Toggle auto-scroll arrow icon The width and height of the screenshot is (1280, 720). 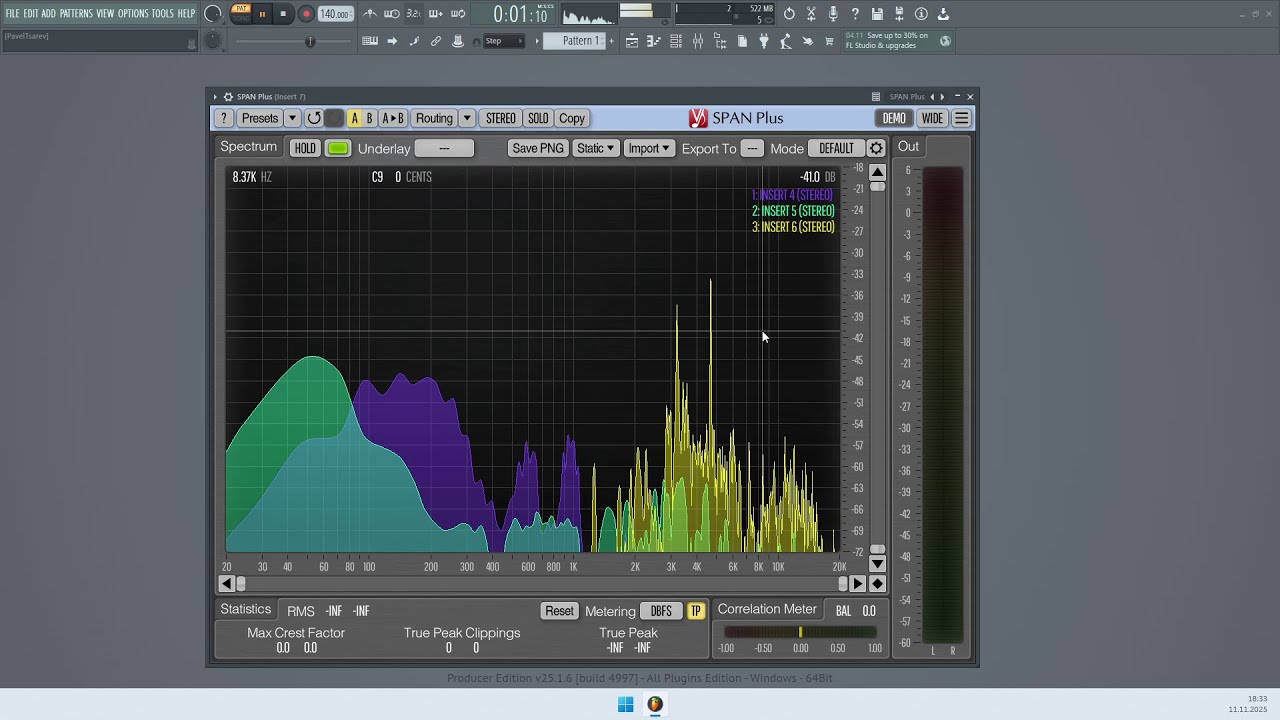[x=392, y=41]
